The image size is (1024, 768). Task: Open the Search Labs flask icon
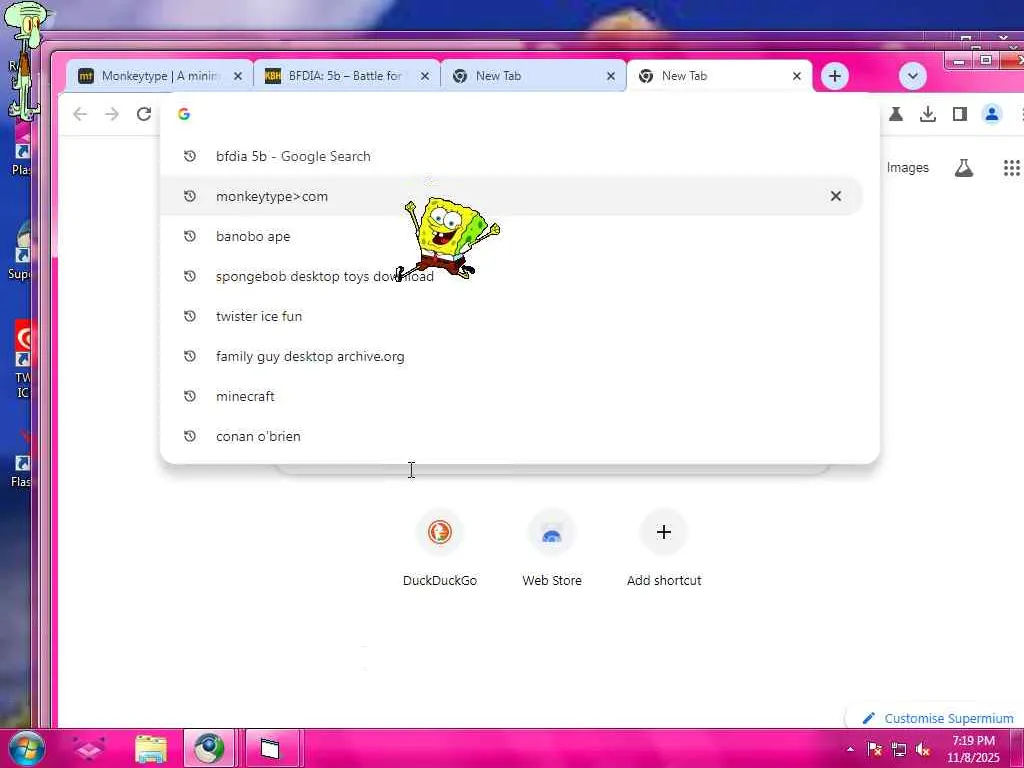964,168
